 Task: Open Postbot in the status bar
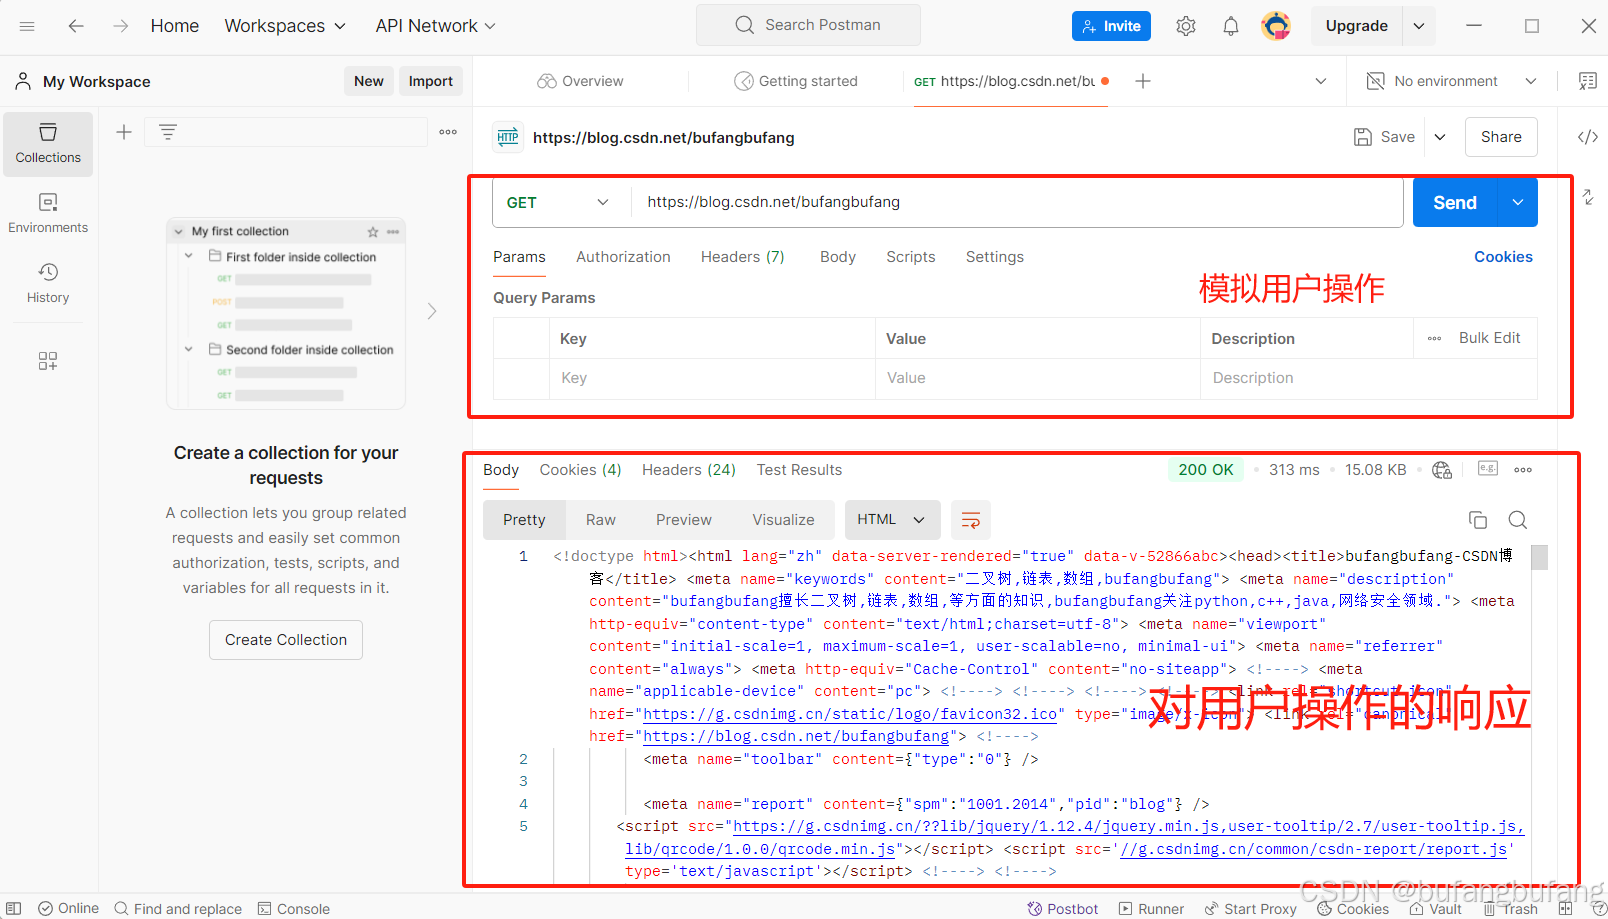(1063, 908)
